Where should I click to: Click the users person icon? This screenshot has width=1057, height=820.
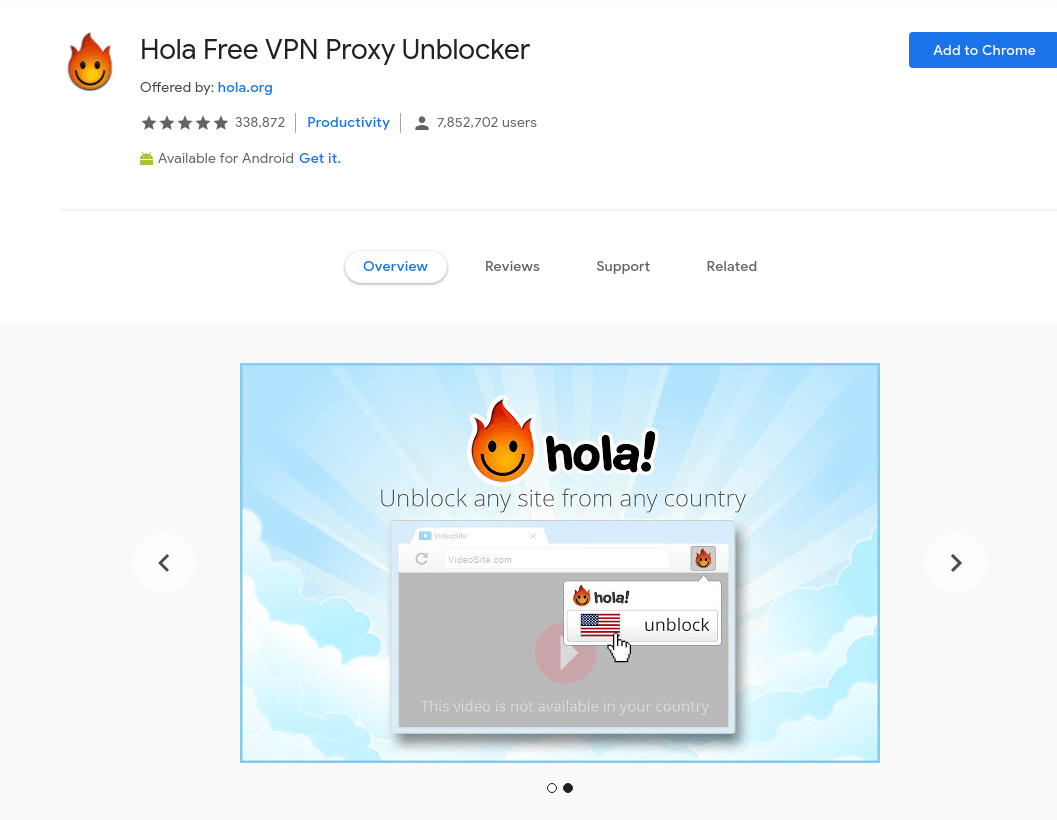tap(421, 123)
